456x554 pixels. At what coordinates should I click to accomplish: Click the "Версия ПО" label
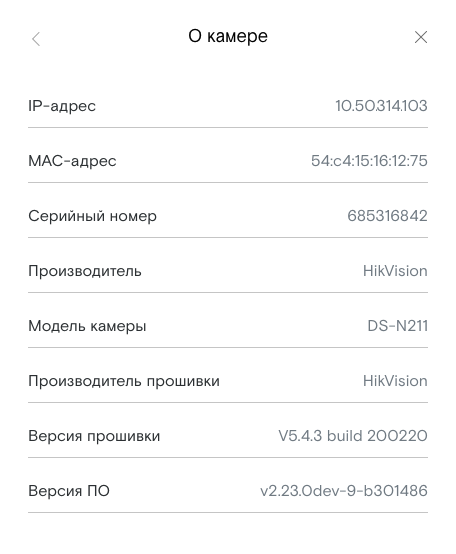click(x=69, y=491)
